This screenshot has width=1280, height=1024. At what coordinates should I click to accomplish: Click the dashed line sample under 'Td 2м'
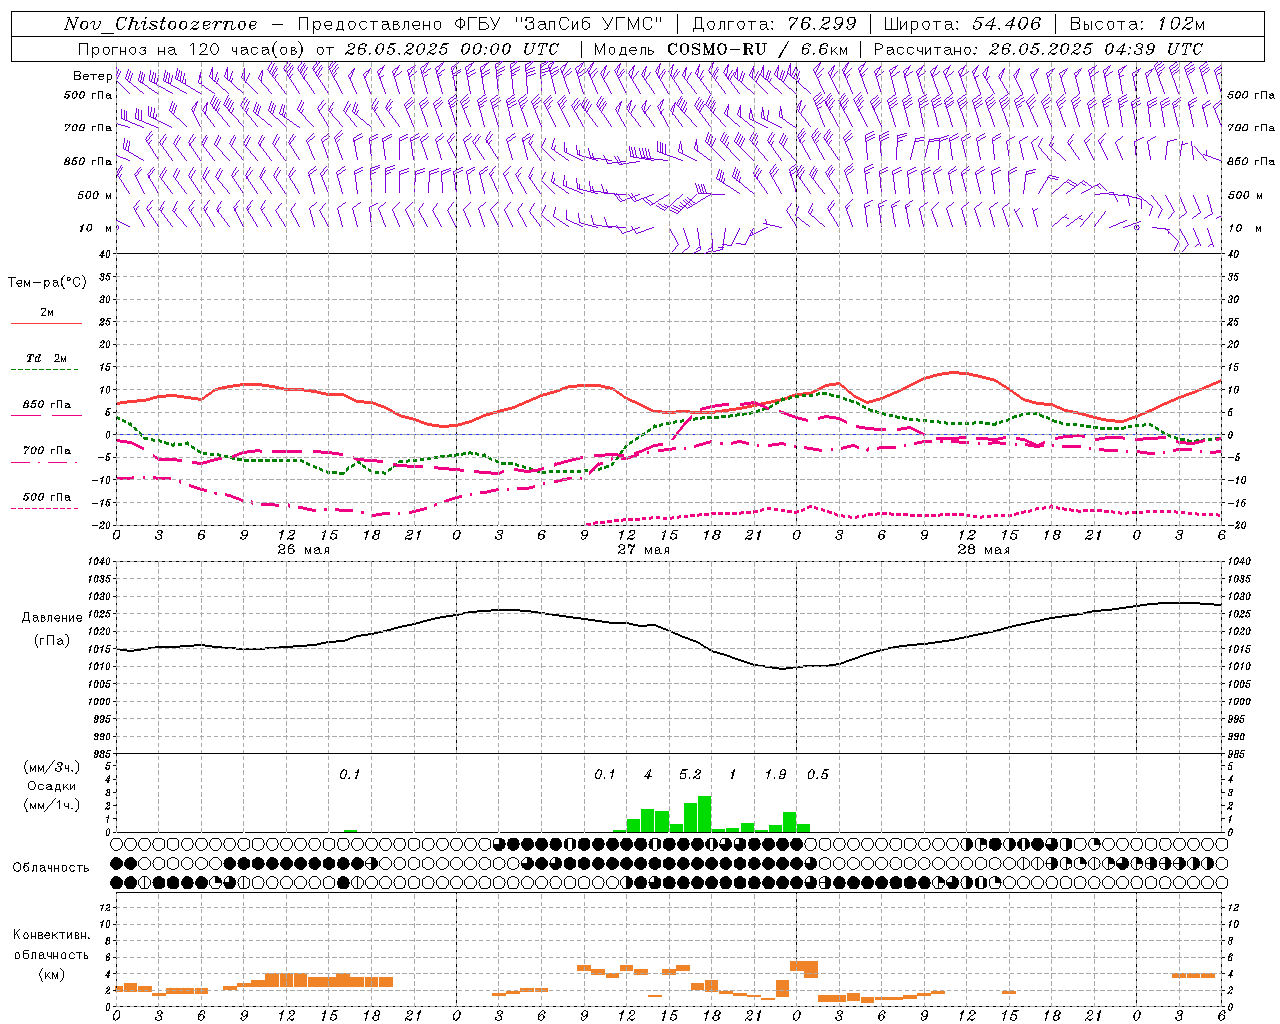(46, 371)
